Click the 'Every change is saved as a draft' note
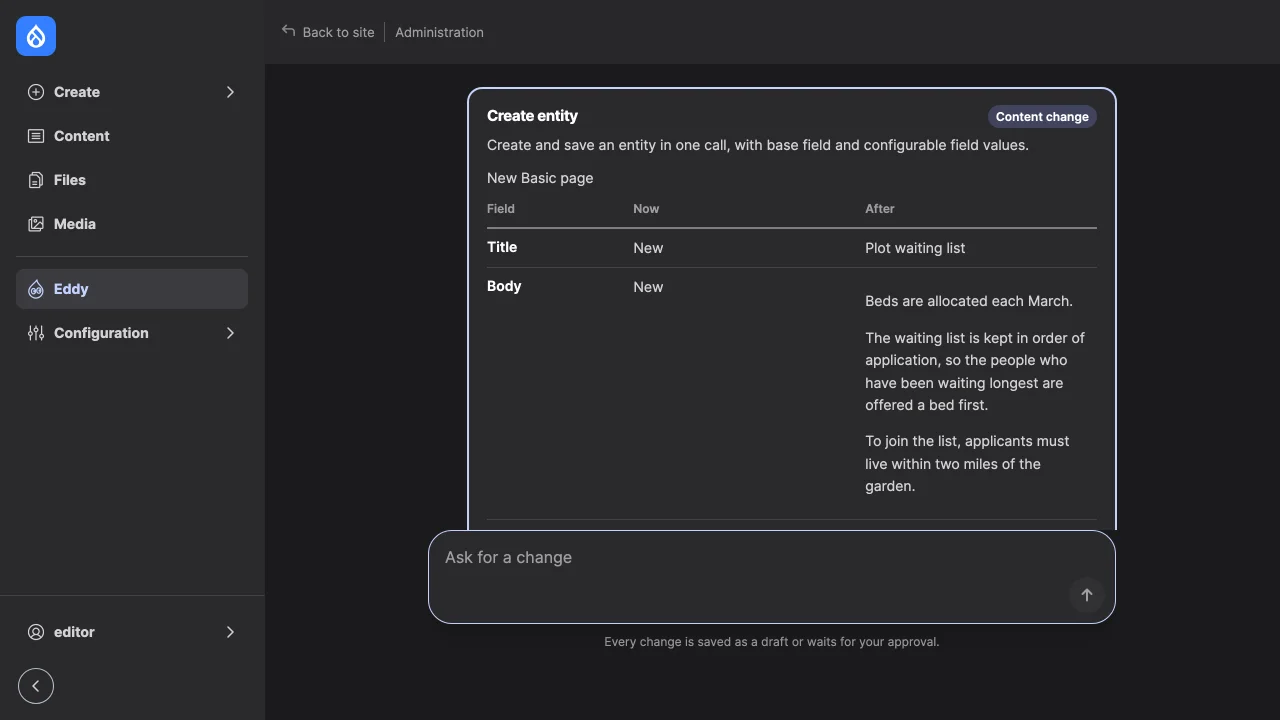 click(772, 642)
